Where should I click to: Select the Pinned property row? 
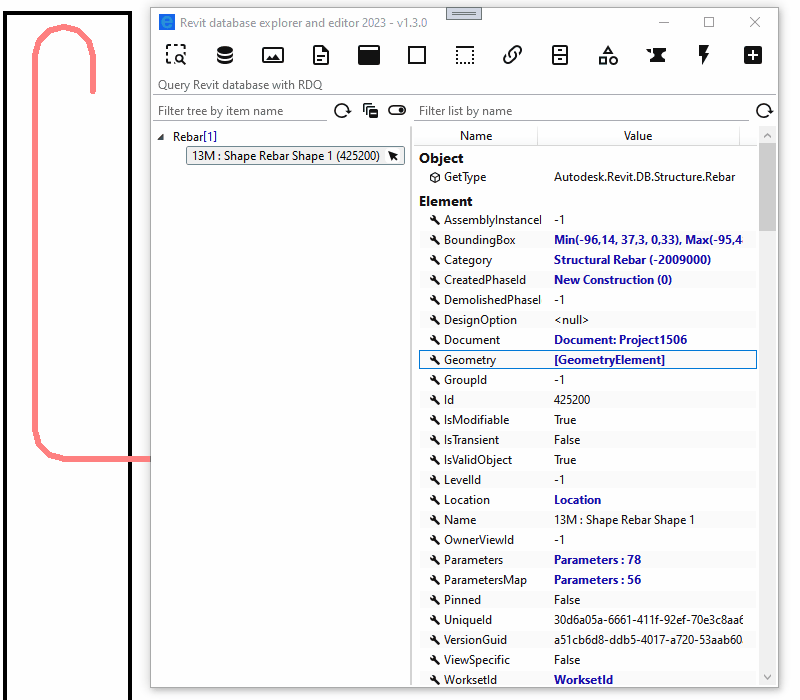point(587,599)
